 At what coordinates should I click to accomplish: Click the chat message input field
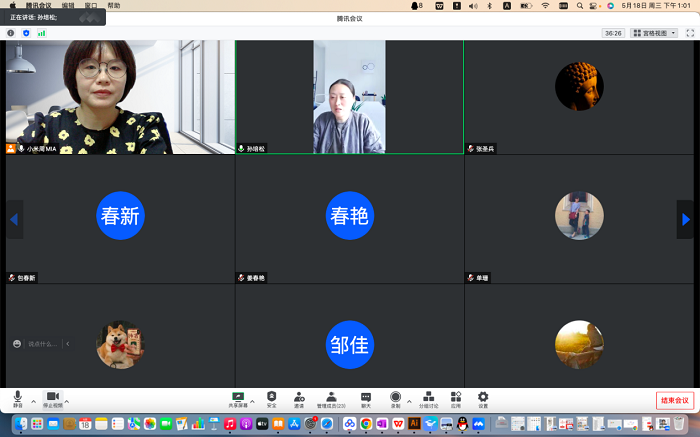pos(42,344)
